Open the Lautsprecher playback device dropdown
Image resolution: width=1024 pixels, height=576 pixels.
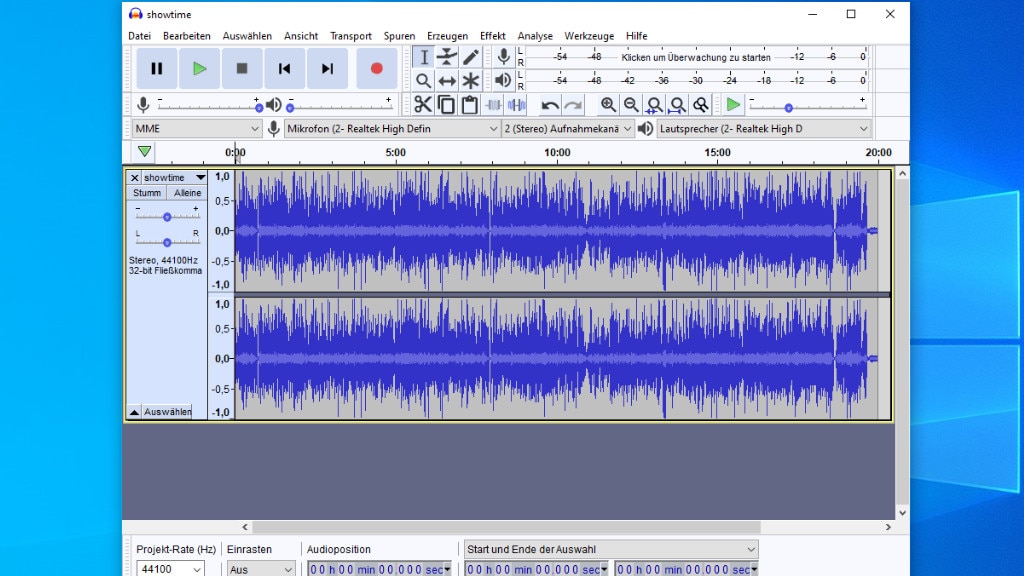763,129
